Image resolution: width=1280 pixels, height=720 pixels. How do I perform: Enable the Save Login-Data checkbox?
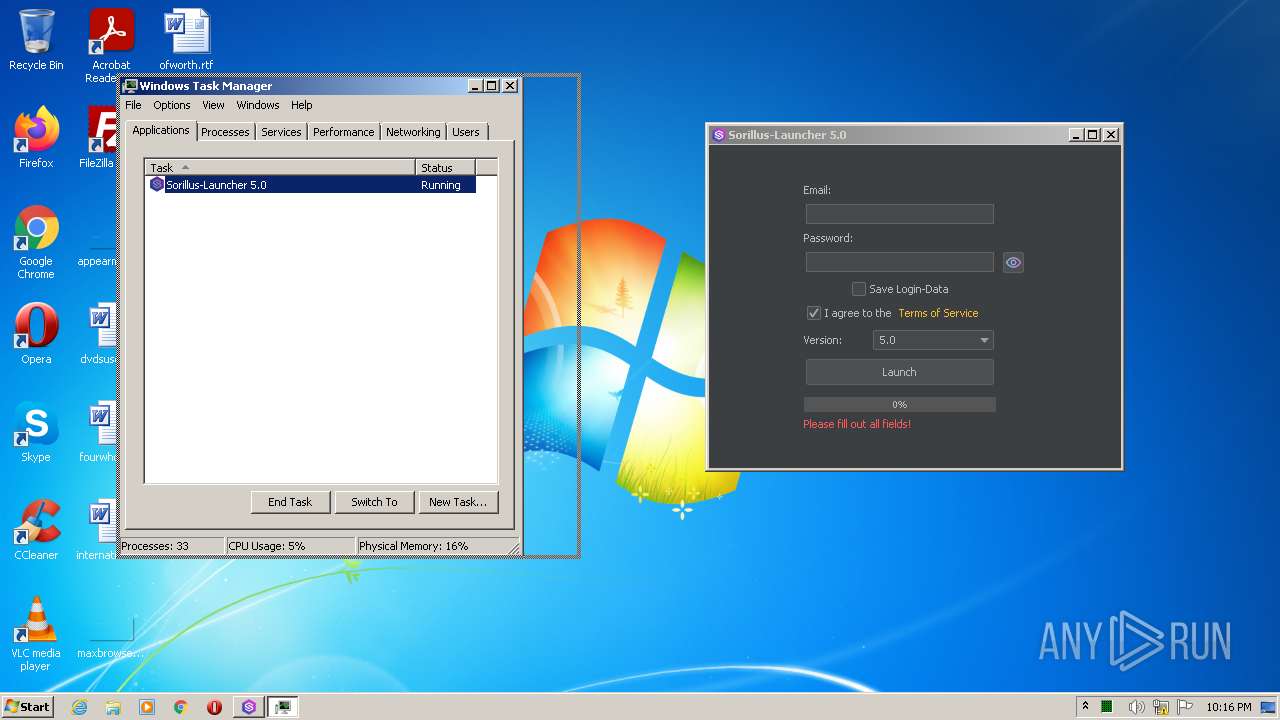[x=858, y=289]
